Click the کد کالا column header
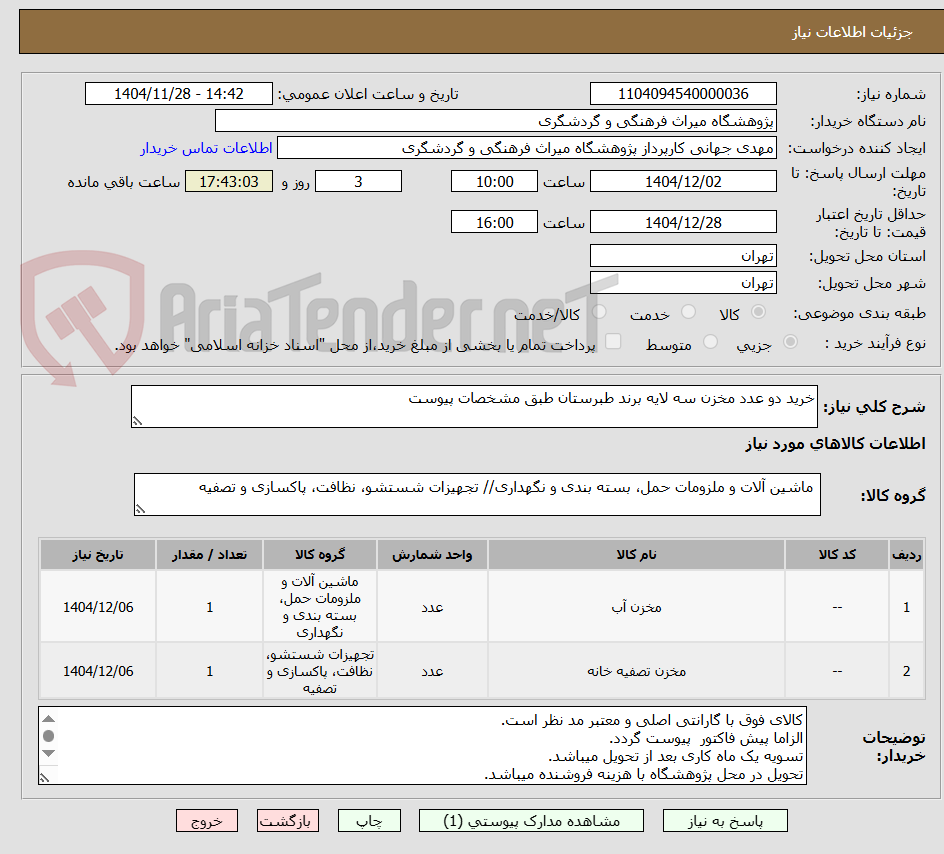Screen dimensions: 944x854 coord(837,554)
